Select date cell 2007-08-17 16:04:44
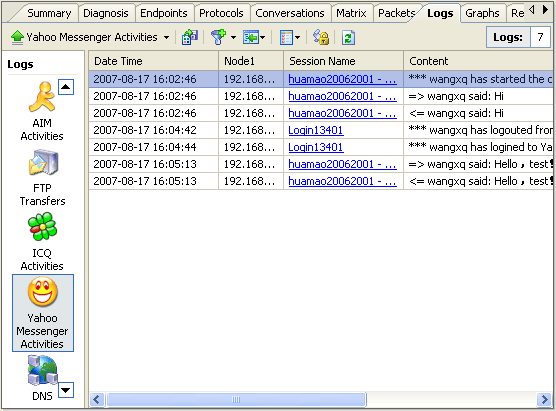This screenshot has width=556, height=411. (154, 147)
